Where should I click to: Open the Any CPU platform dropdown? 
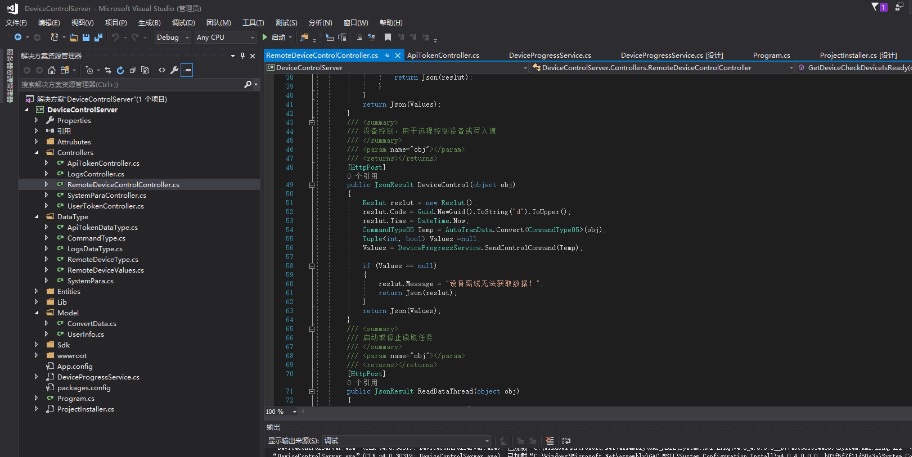224,37
